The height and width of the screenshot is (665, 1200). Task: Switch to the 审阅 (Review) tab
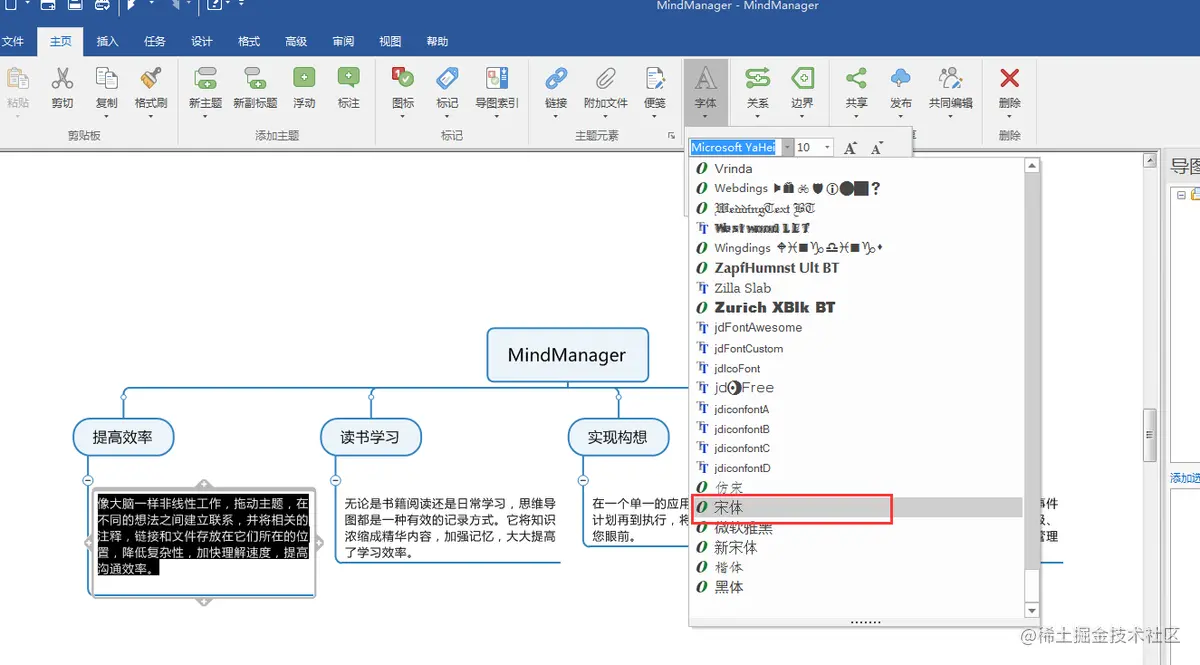pos(343,41)
